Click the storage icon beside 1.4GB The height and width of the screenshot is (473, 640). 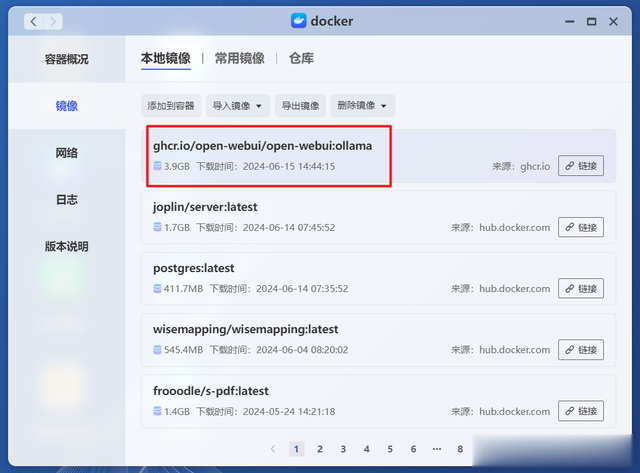157,411
